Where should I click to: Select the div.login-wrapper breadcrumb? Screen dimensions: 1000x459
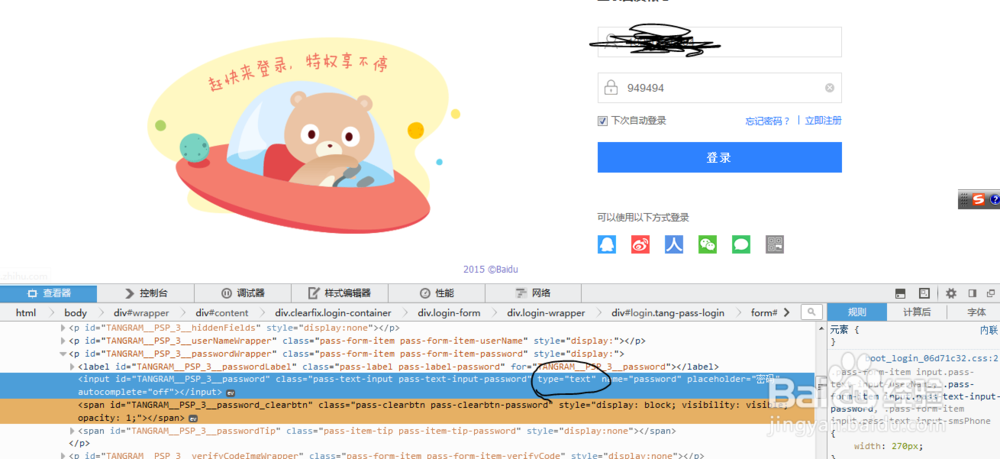(x=546, y=312)
